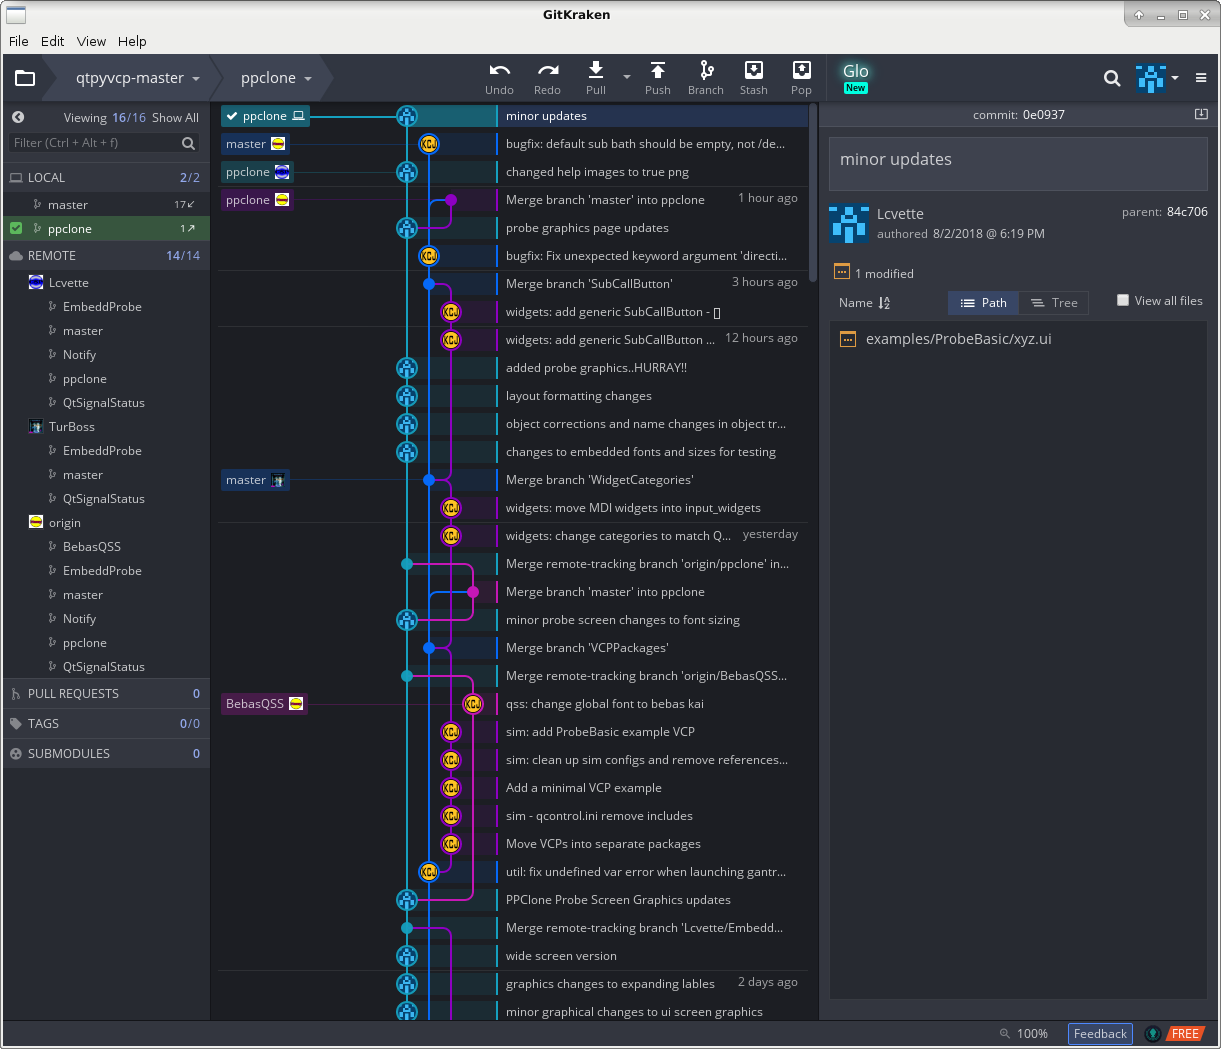Expand the TAGS section
The width and height of the screenshot is (1221, 1049).
click(105, 723)
